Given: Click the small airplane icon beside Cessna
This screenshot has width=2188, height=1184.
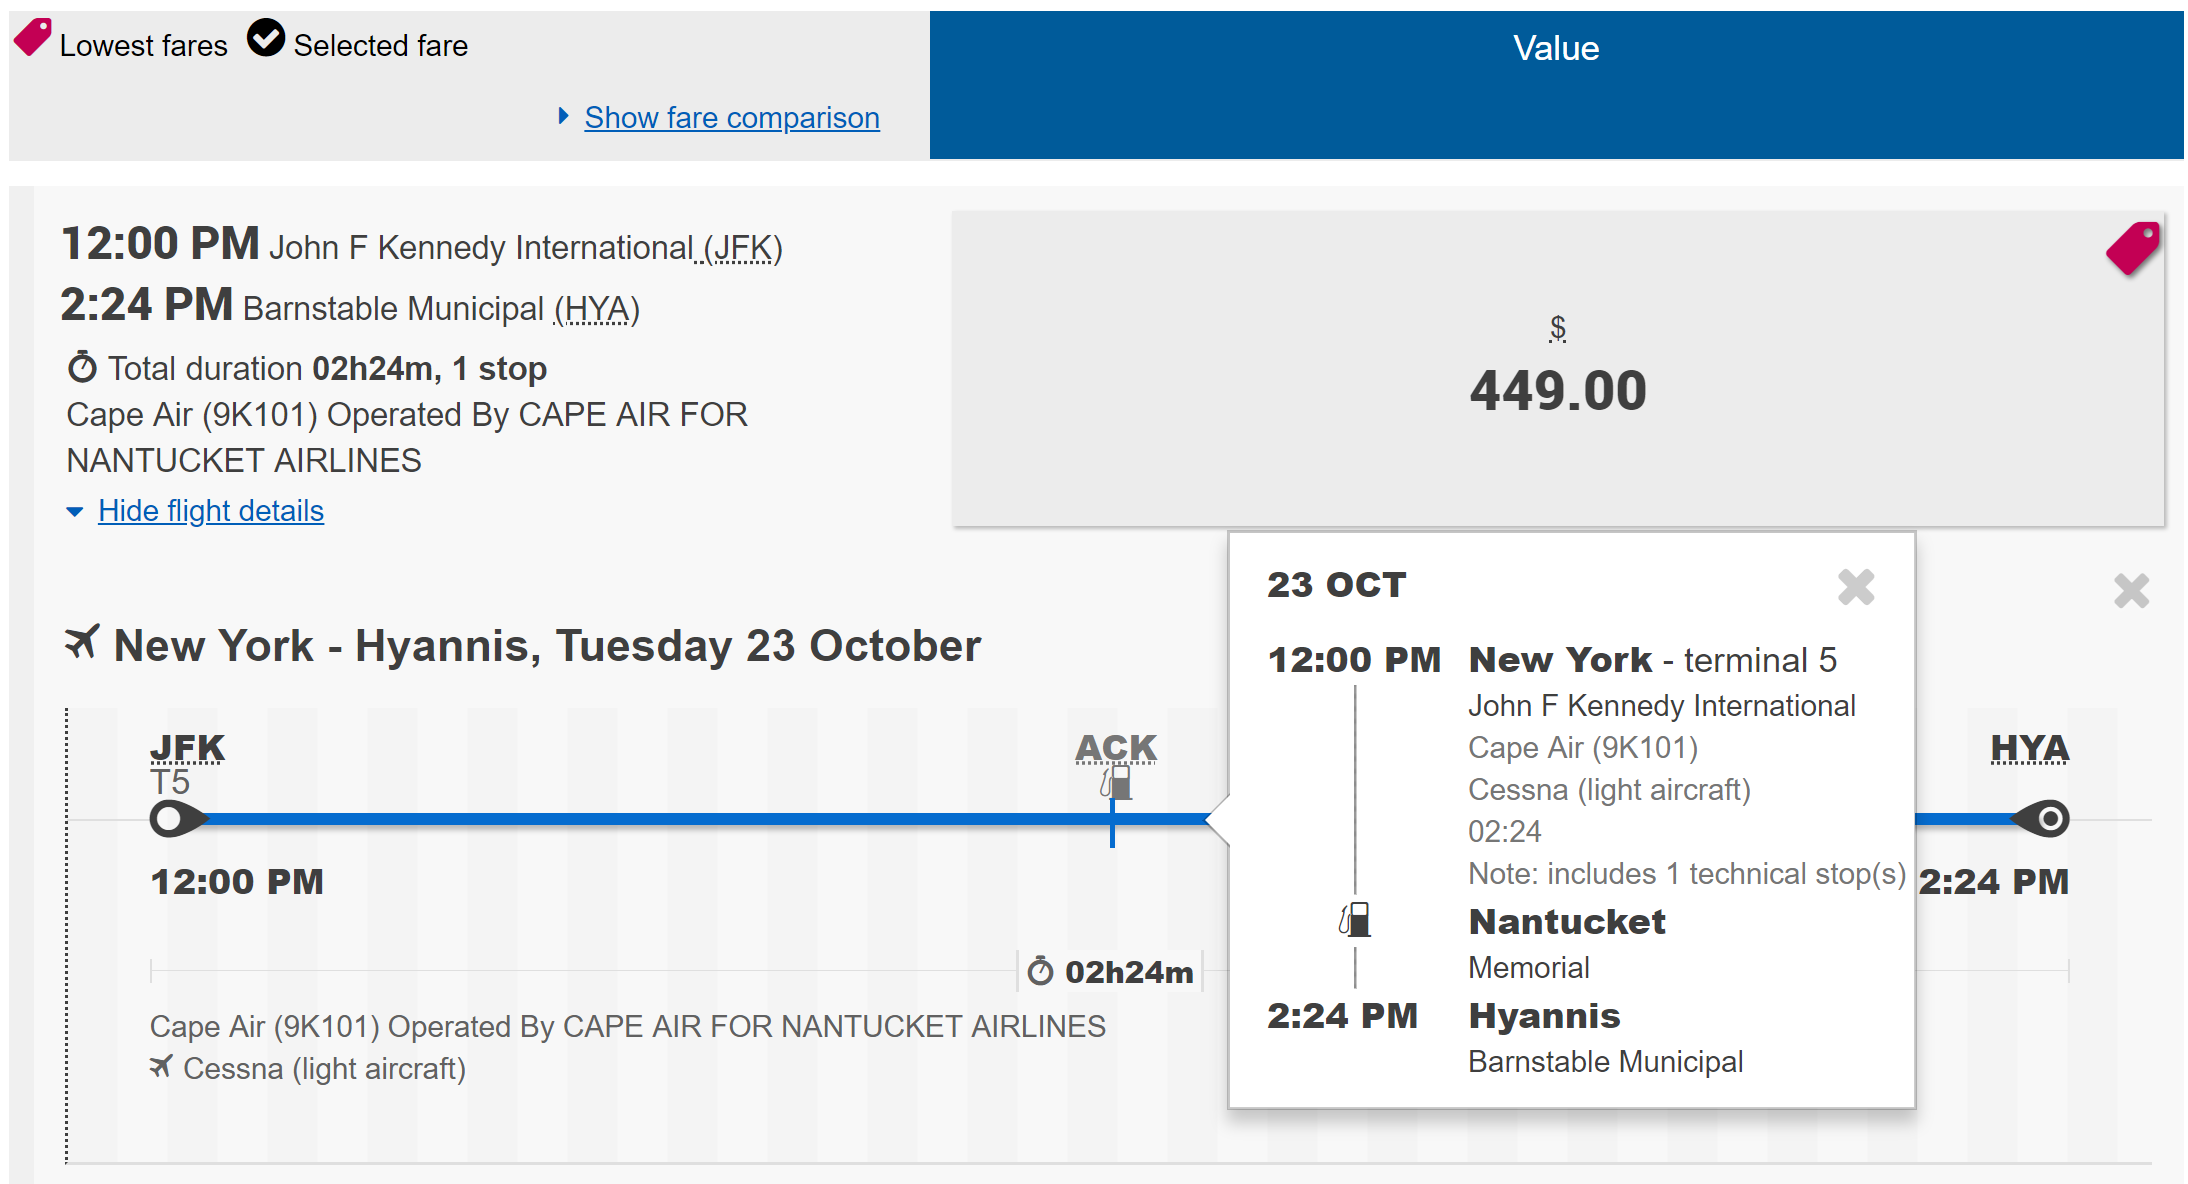Looking at the screenshot, I should (x=160, y=1067).
